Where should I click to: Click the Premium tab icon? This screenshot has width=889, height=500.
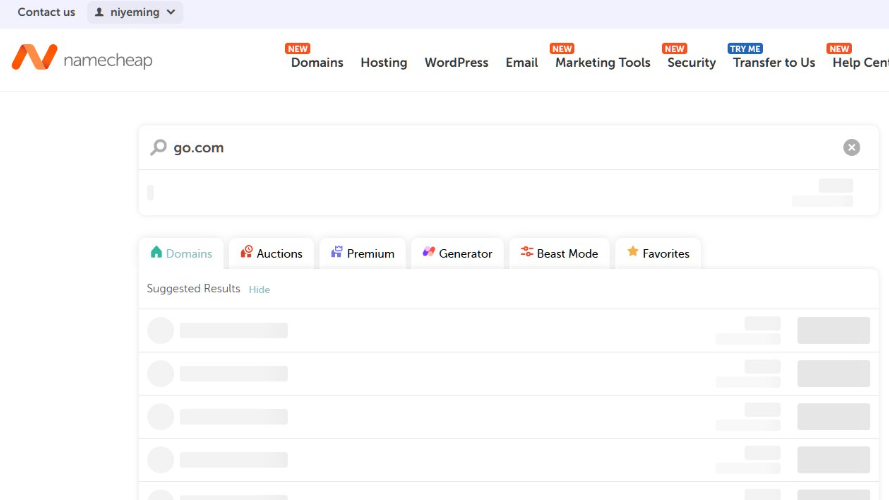[x=336, y=252]
